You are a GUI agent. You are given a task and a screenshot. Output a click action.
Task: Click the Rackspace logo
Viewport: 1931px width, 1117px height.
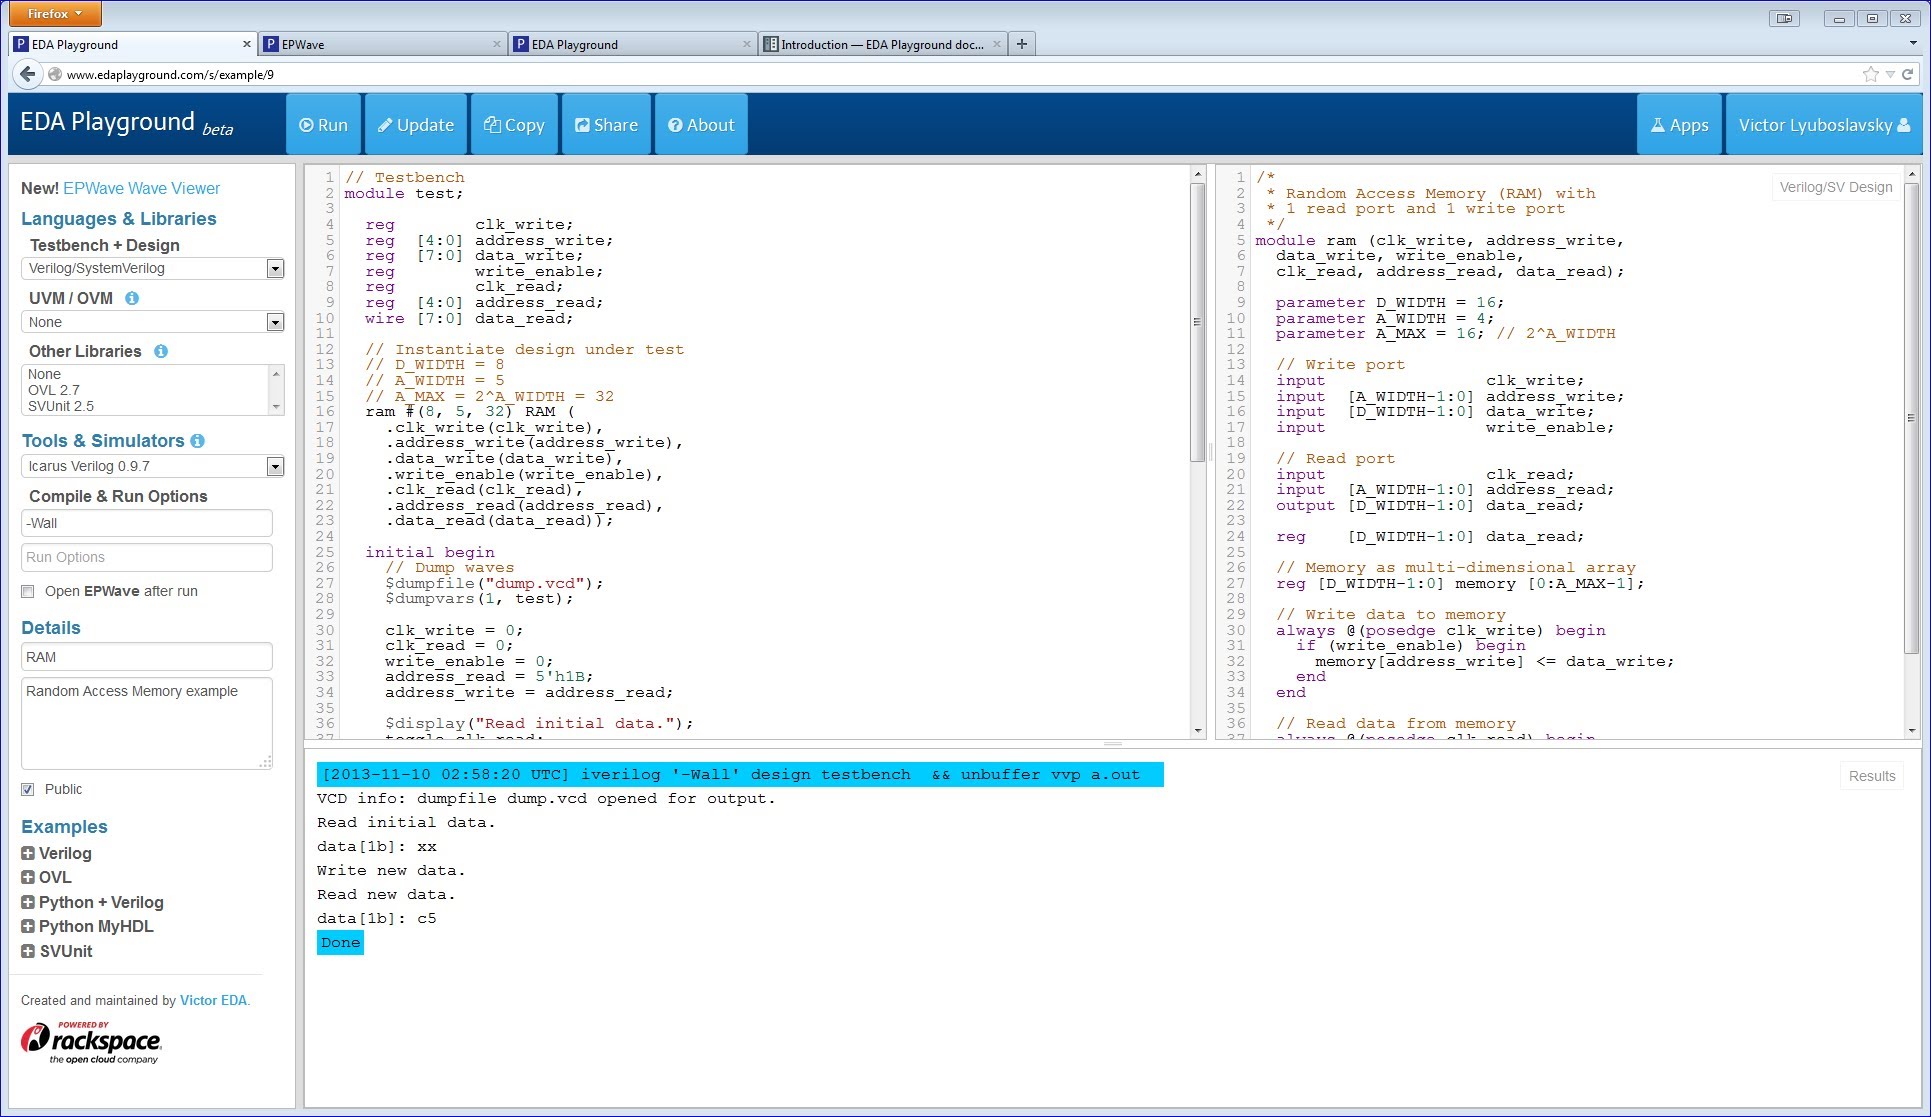pos(91,1042)
